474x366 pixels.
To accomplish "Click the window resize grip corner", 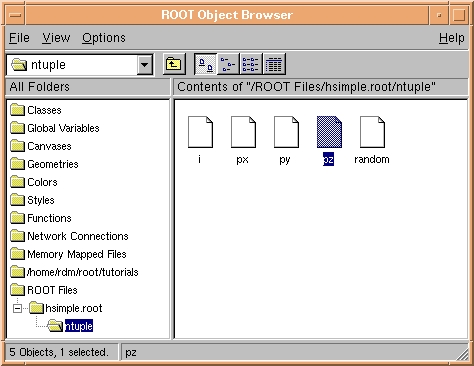I will tap(462, 355).
